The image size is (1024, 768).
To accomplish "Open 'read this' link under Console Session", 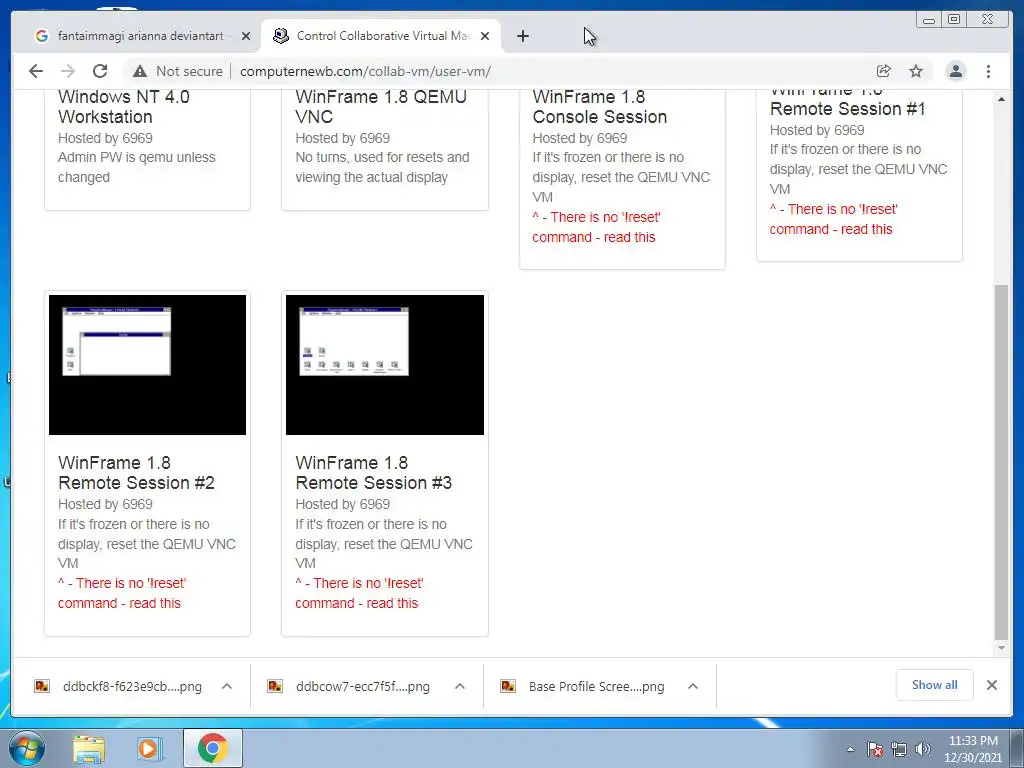I will coord(629,237).
